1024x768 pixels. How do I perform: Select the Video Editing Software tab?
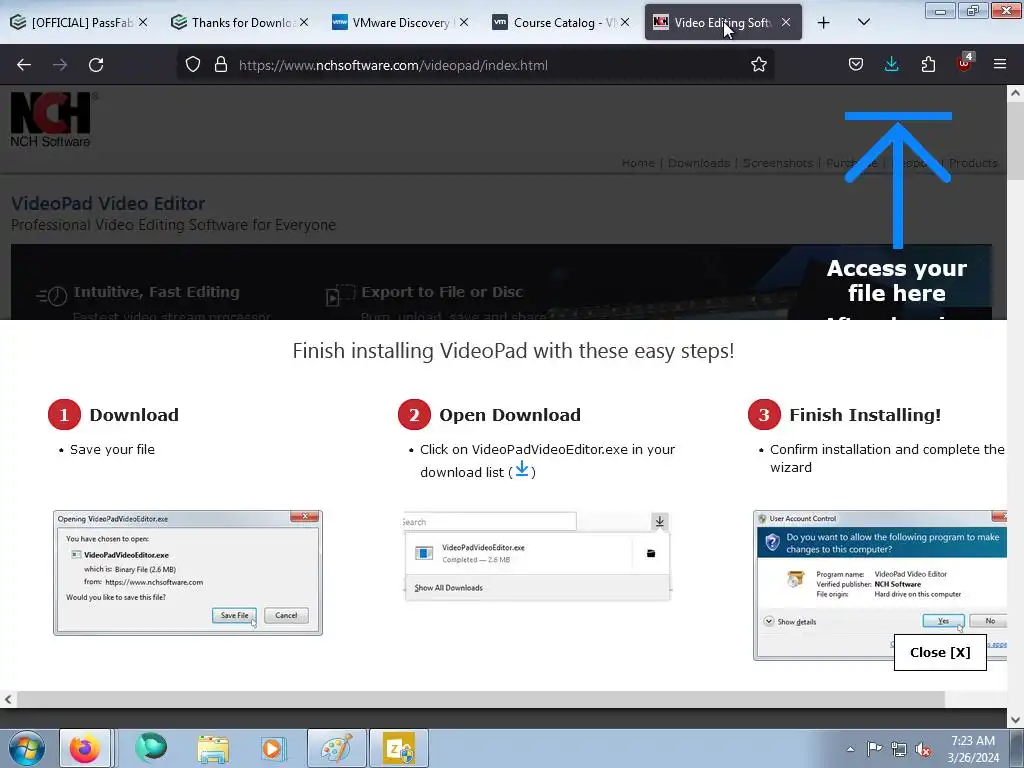click(x=722, y=22)
